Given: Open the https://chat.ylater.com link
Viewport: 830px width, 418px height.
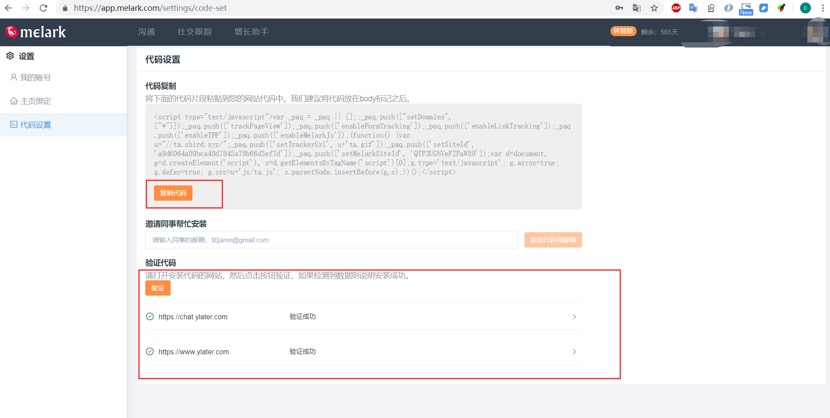Looking at the screenshot, I should 193,317.
